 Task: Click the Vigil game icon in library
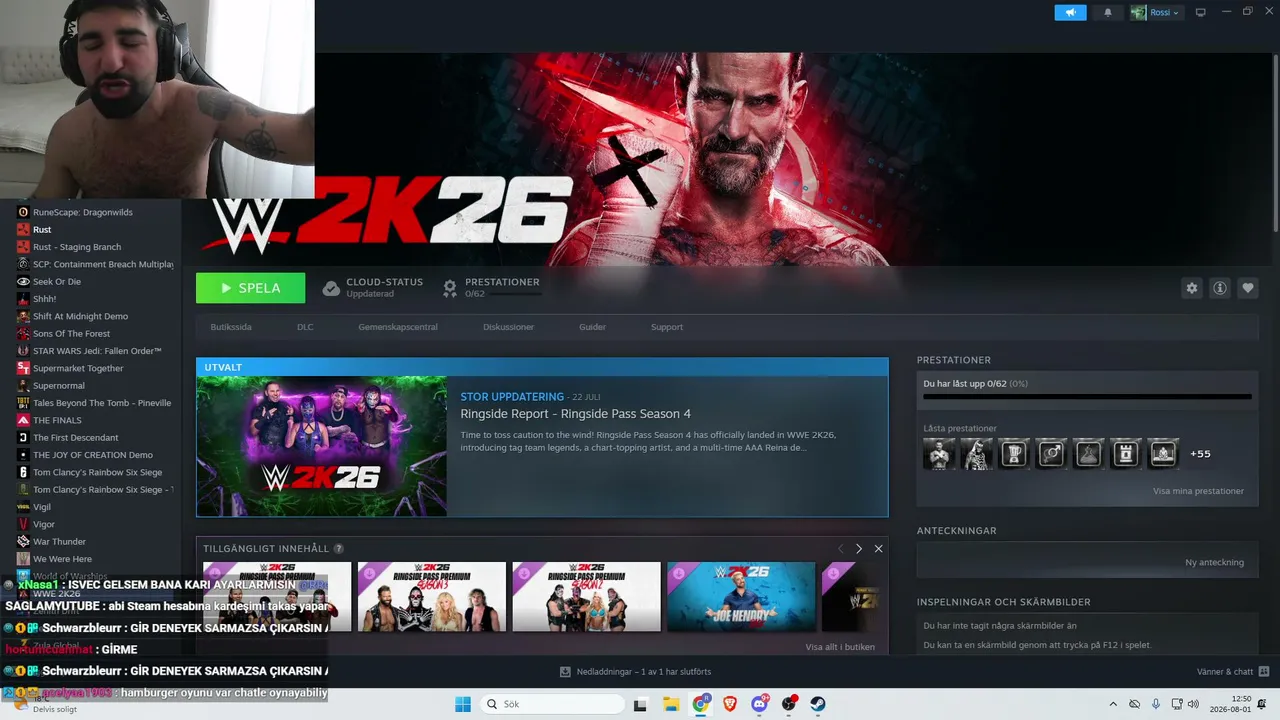(x=23, y=507)
